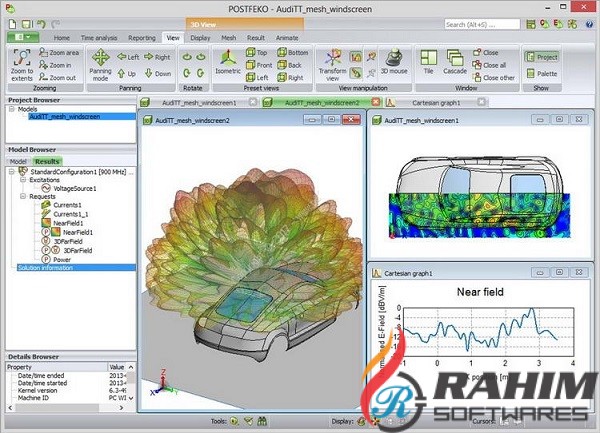The height and width of the screenshot is (433, 600).
Task: Open the Animate ribbon tab
Action: tap(287, 38)
